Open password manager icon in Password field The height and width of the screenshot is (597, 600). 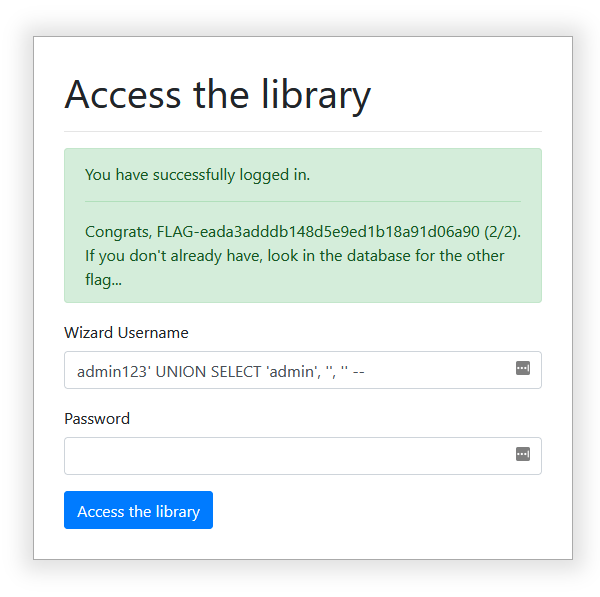523,454
